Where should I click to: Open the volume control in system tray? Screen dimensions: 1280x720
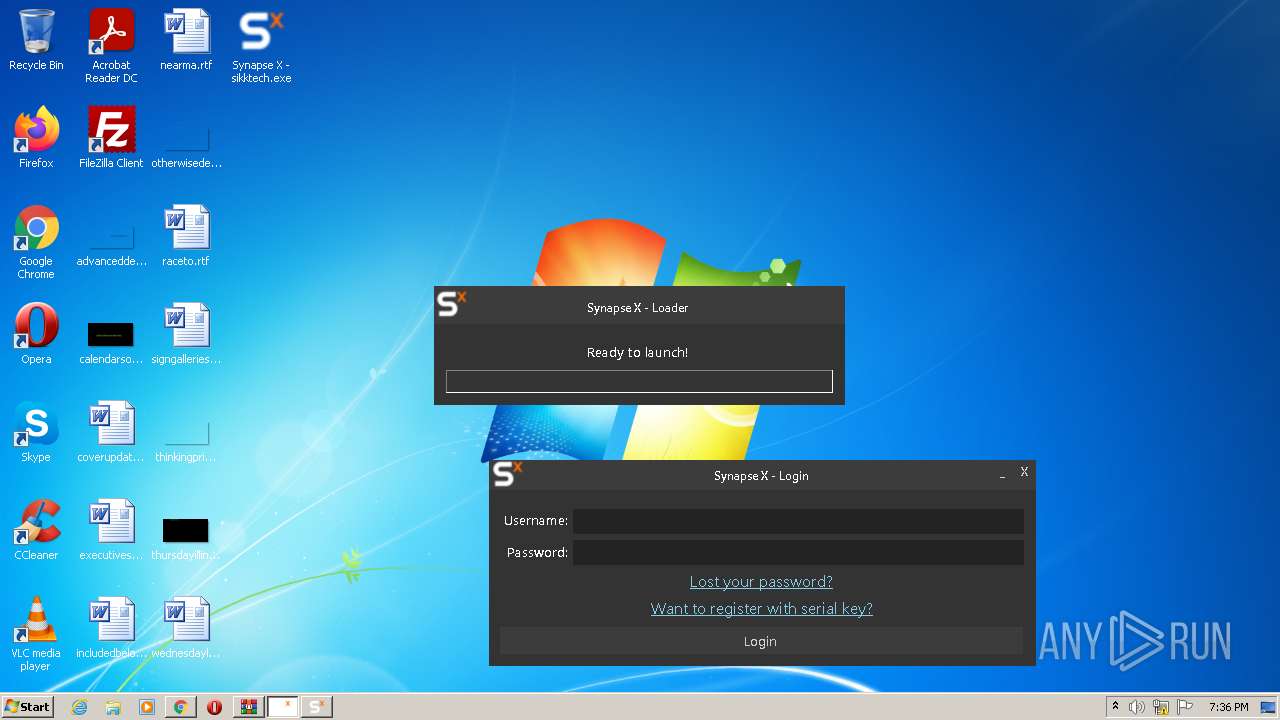(1137, 707)
